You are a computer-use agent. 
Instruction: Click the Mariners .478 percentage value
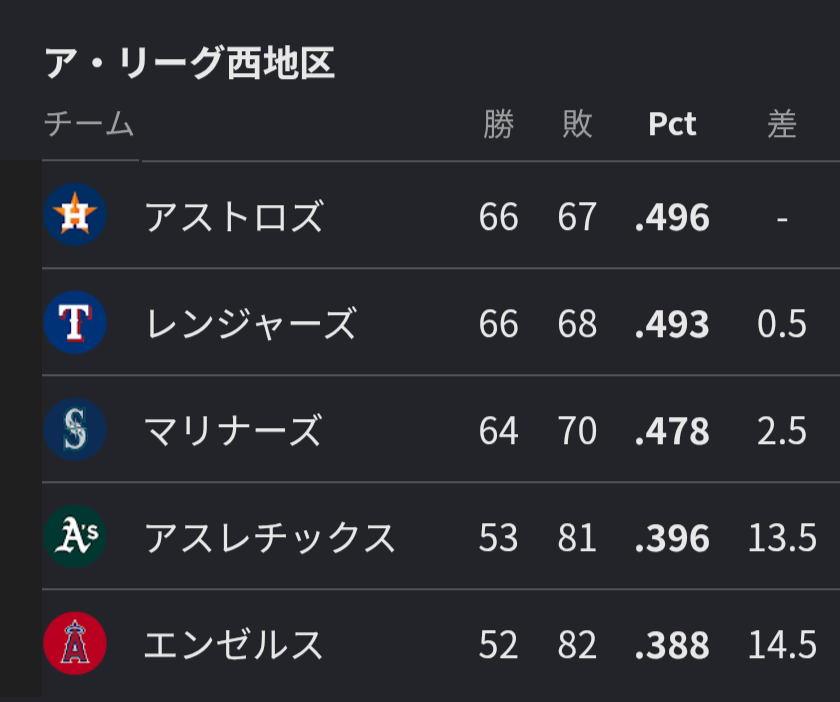(x=672, y=431)
